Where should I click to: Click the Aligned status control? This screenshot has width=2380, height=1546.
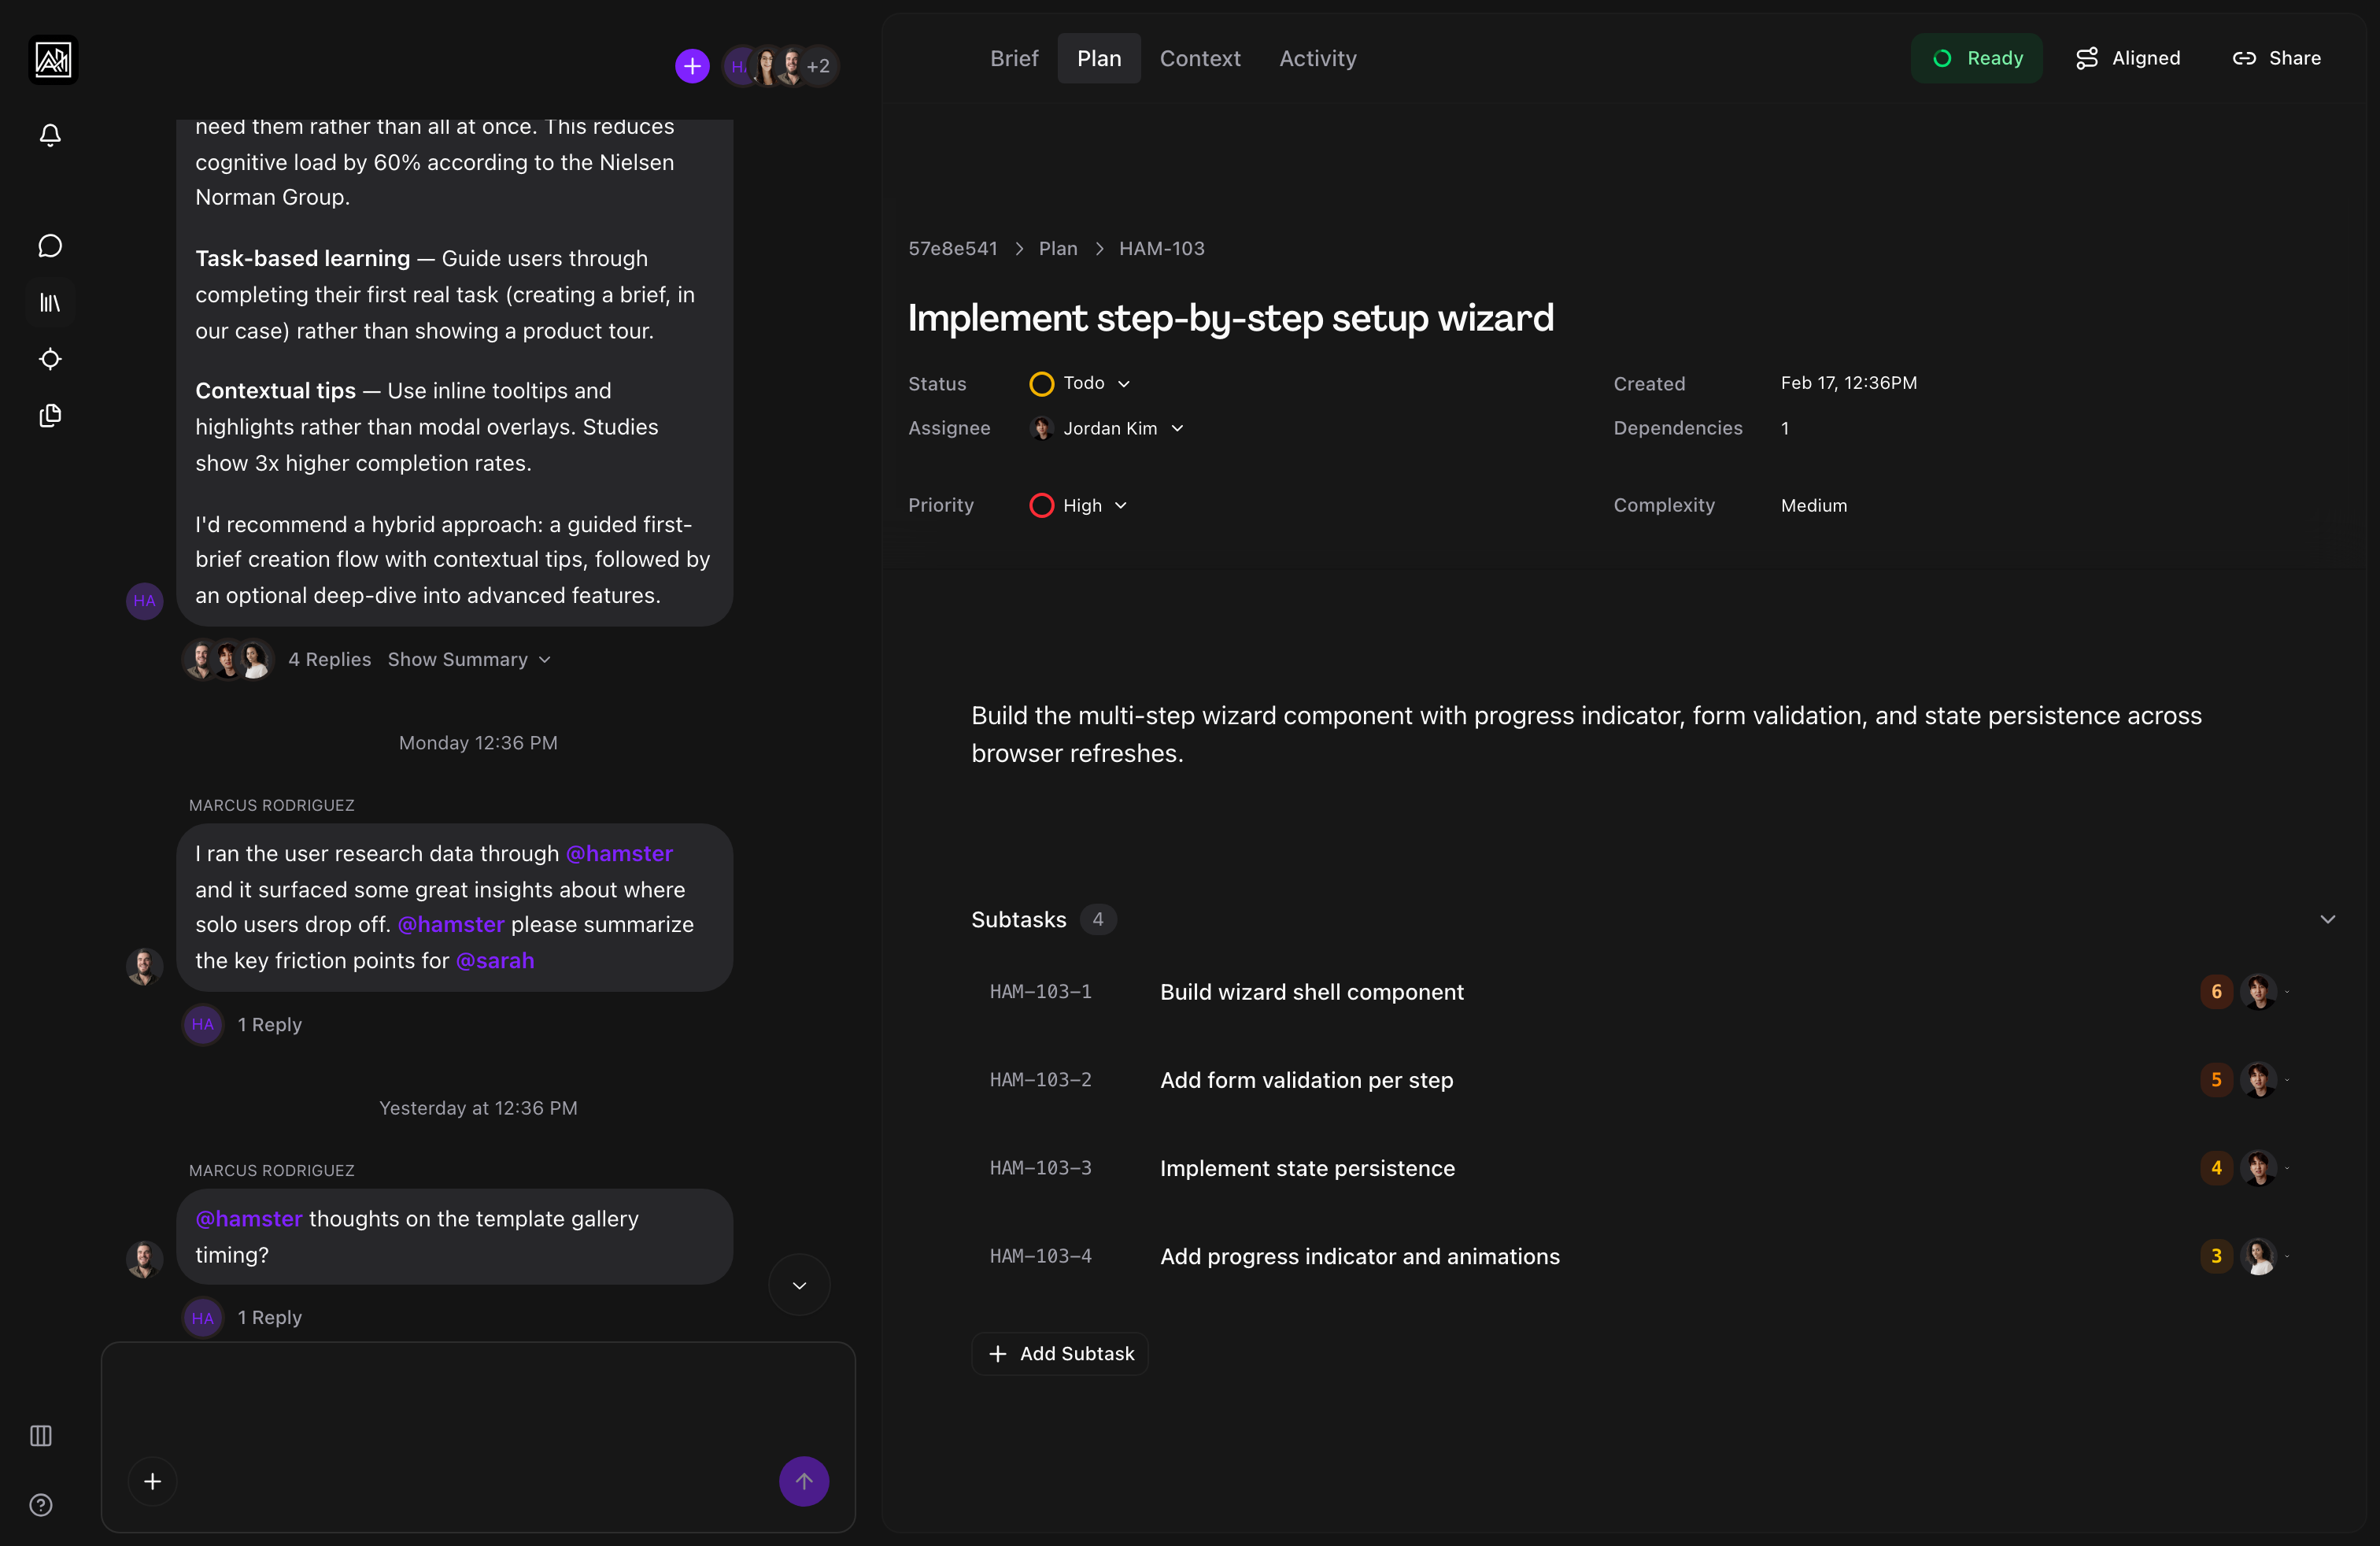pos(2128,58)
